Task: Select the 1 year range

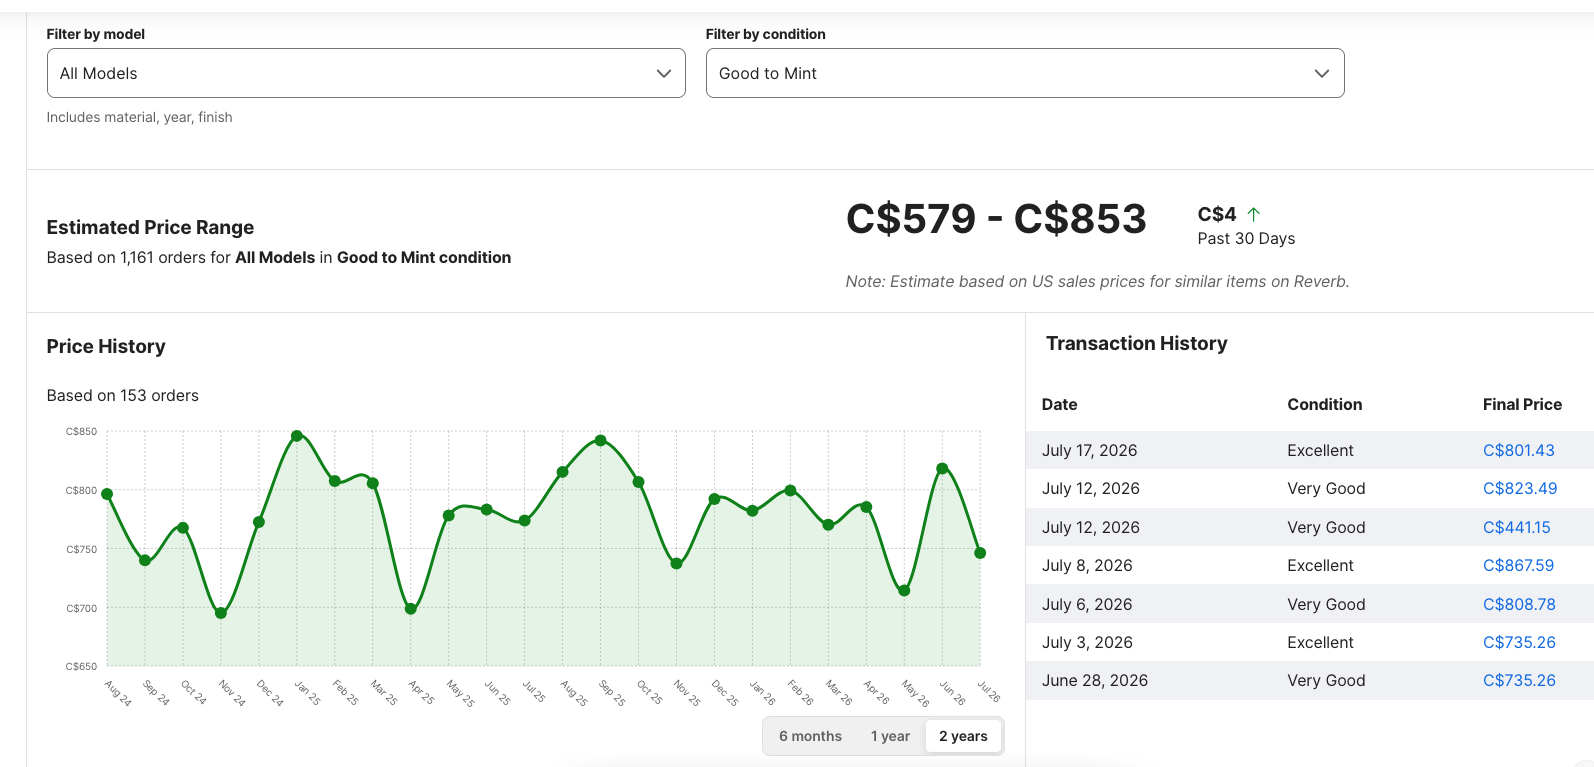Action: [890, 736]
